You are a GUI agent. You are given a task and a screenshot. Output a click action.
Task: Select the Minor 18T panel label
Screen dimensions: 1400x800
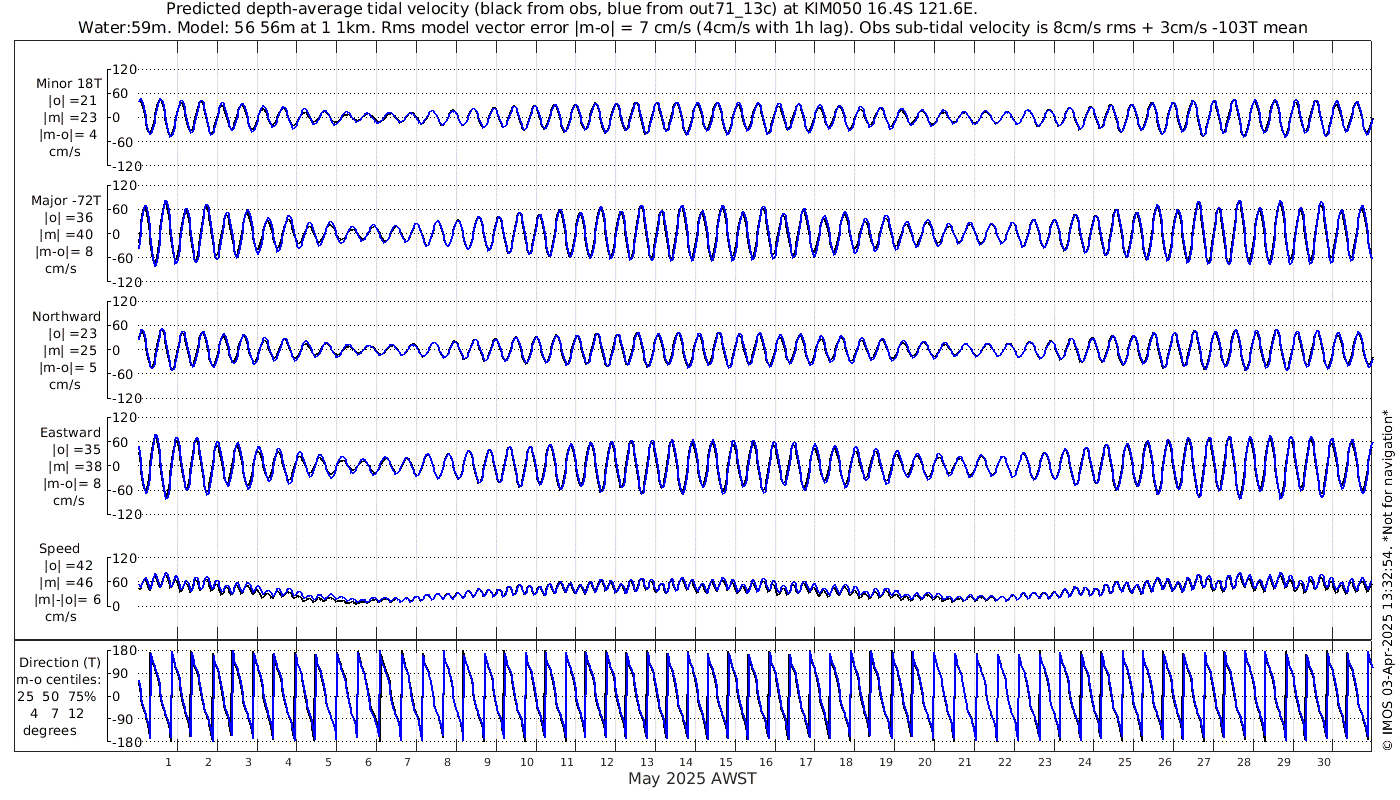point(67,83)
